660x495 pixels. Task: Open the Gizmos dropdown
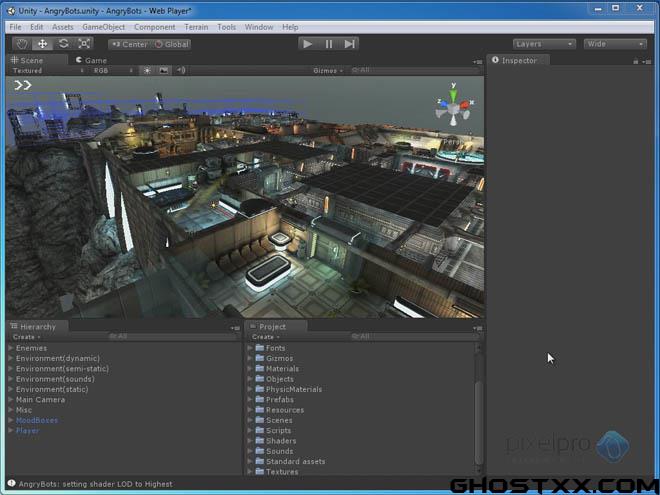(x=328, y=71)
